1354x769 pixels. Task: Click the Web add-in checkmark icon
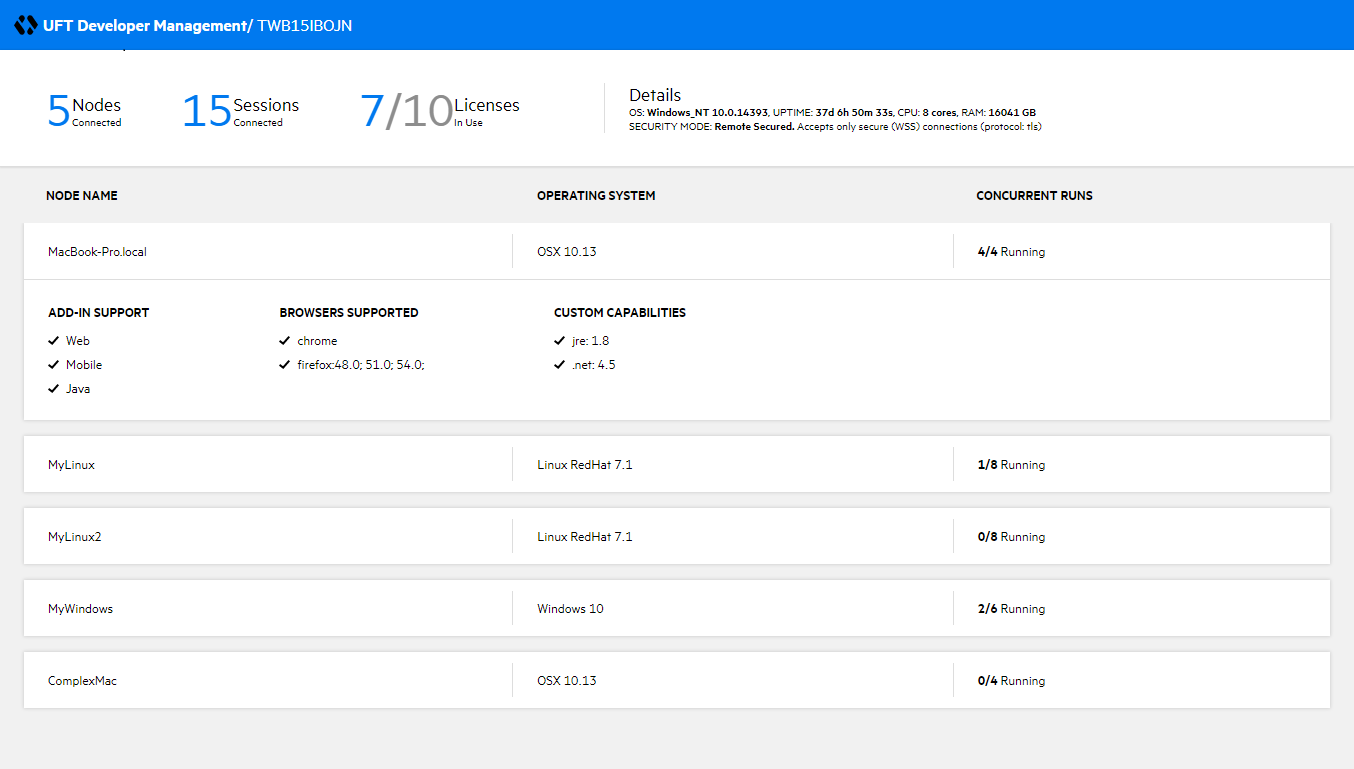click(x=54, y=341)
